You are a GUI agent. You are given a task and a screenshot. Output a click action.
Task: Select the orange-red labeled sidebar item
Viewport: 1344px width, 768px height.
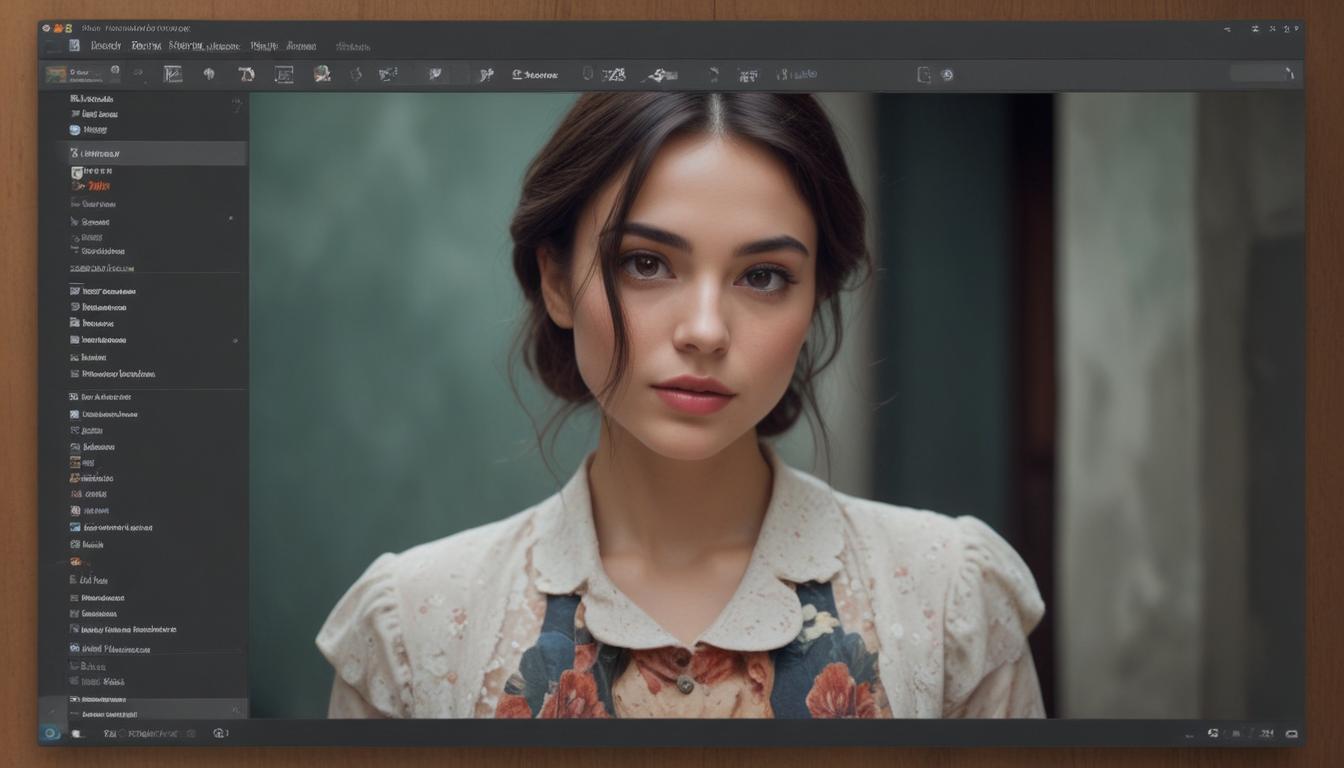click(97, 186)
